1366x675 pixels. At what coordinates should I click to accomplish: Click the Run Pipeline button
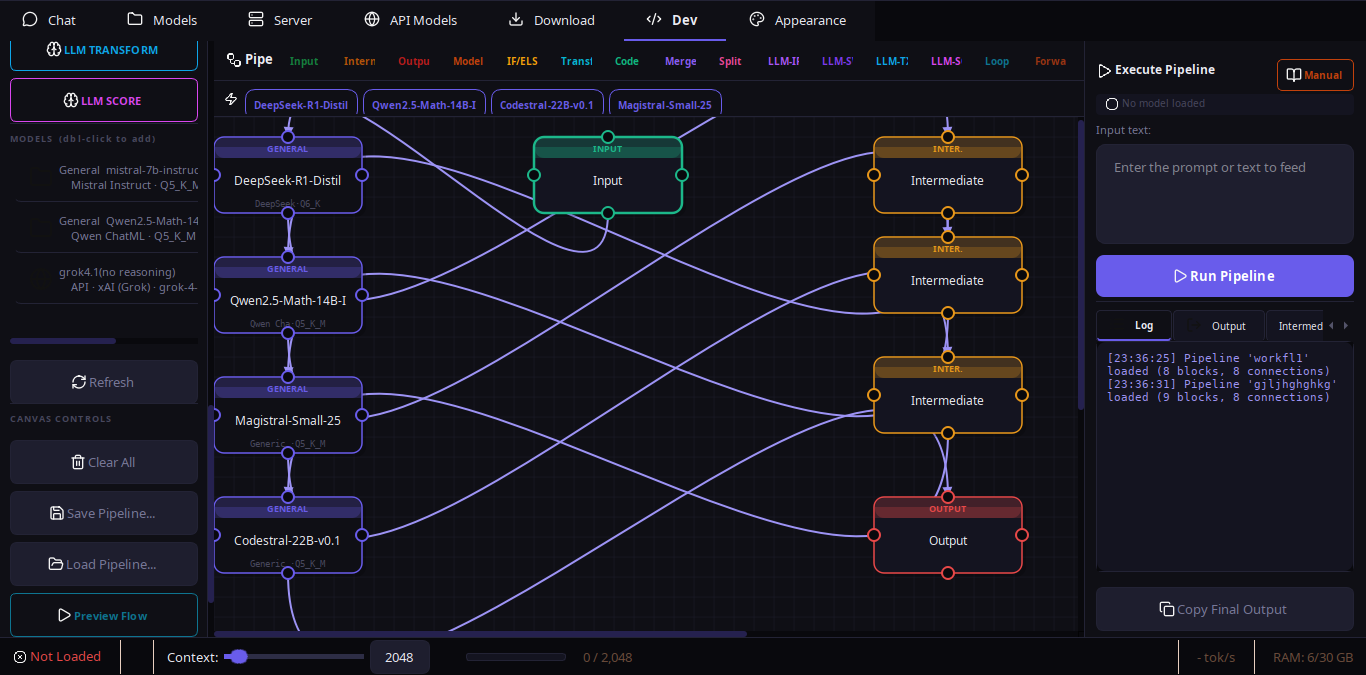pyautogui.click(x=1225, y=276)
